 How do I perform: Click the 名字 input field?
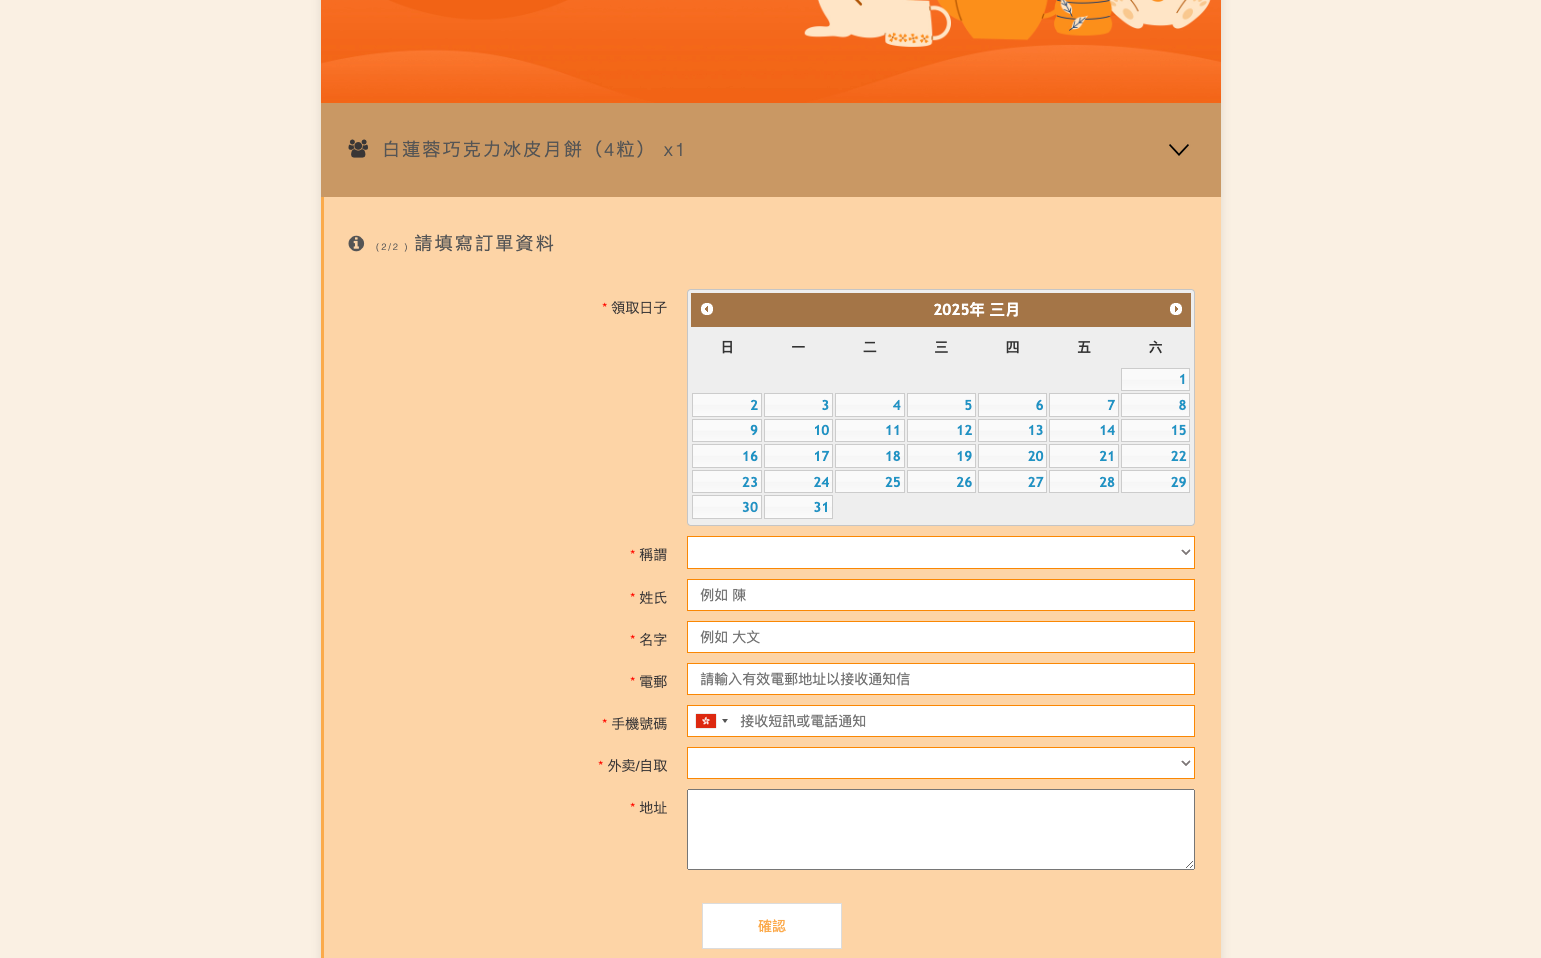[941, 637]
